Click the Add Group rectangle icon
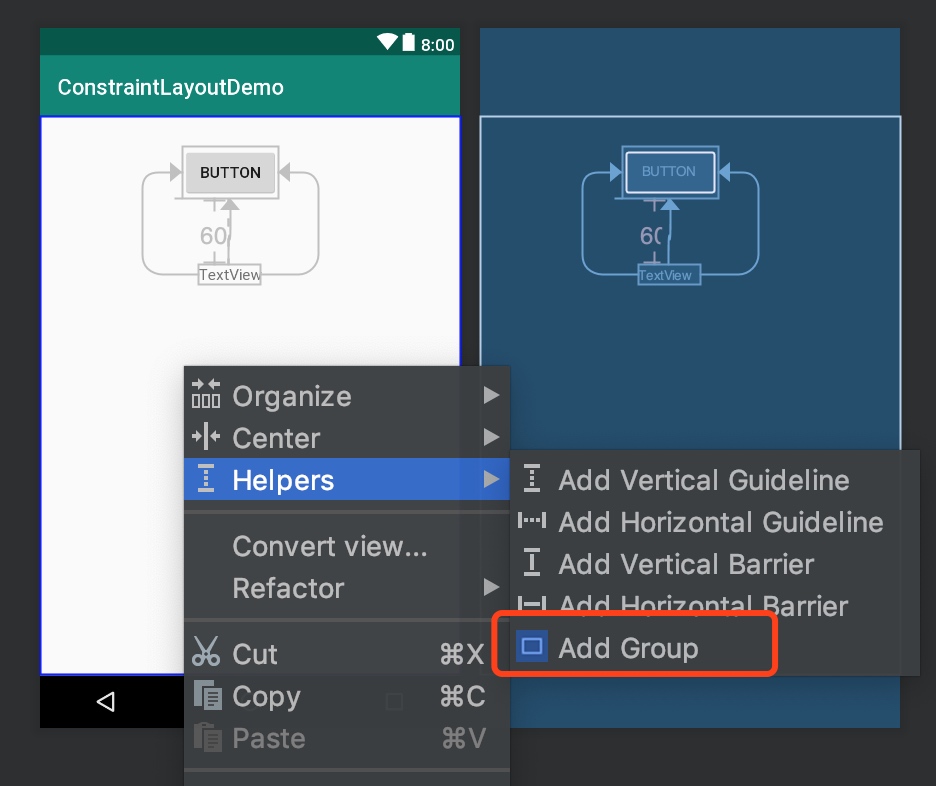This screenshot has width=936, height=786. pyautogui.click(x=531, y=647)
